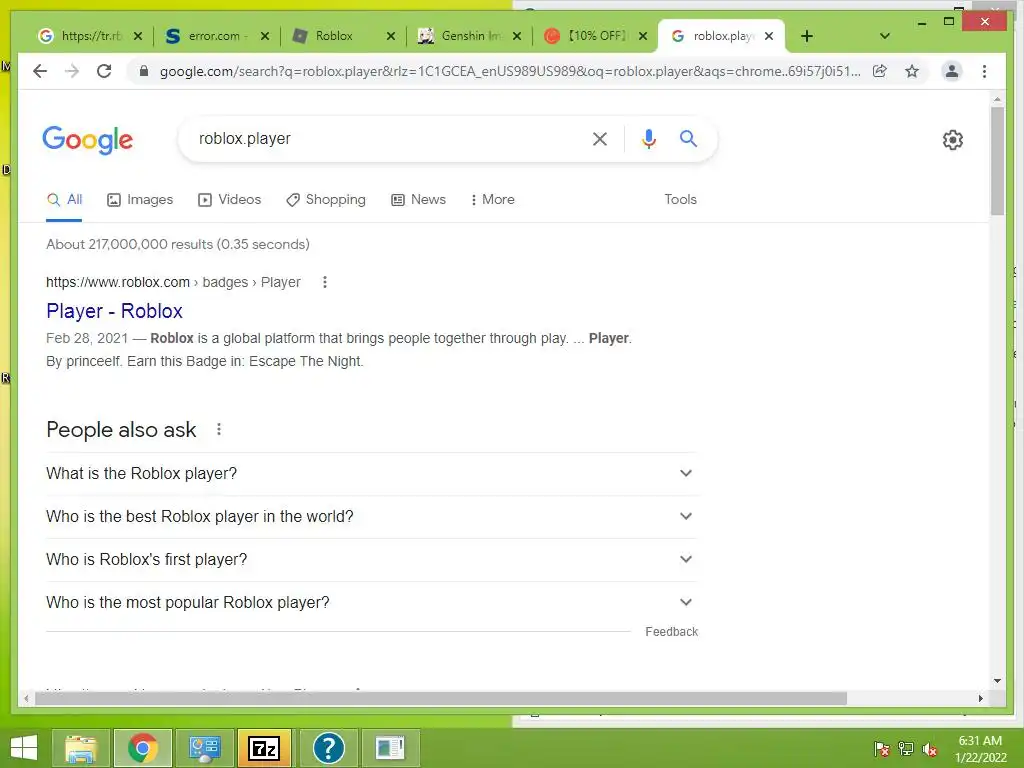The image size is (1024, 768).
Task: Open search Tools
Action: (x=680, y=200)
